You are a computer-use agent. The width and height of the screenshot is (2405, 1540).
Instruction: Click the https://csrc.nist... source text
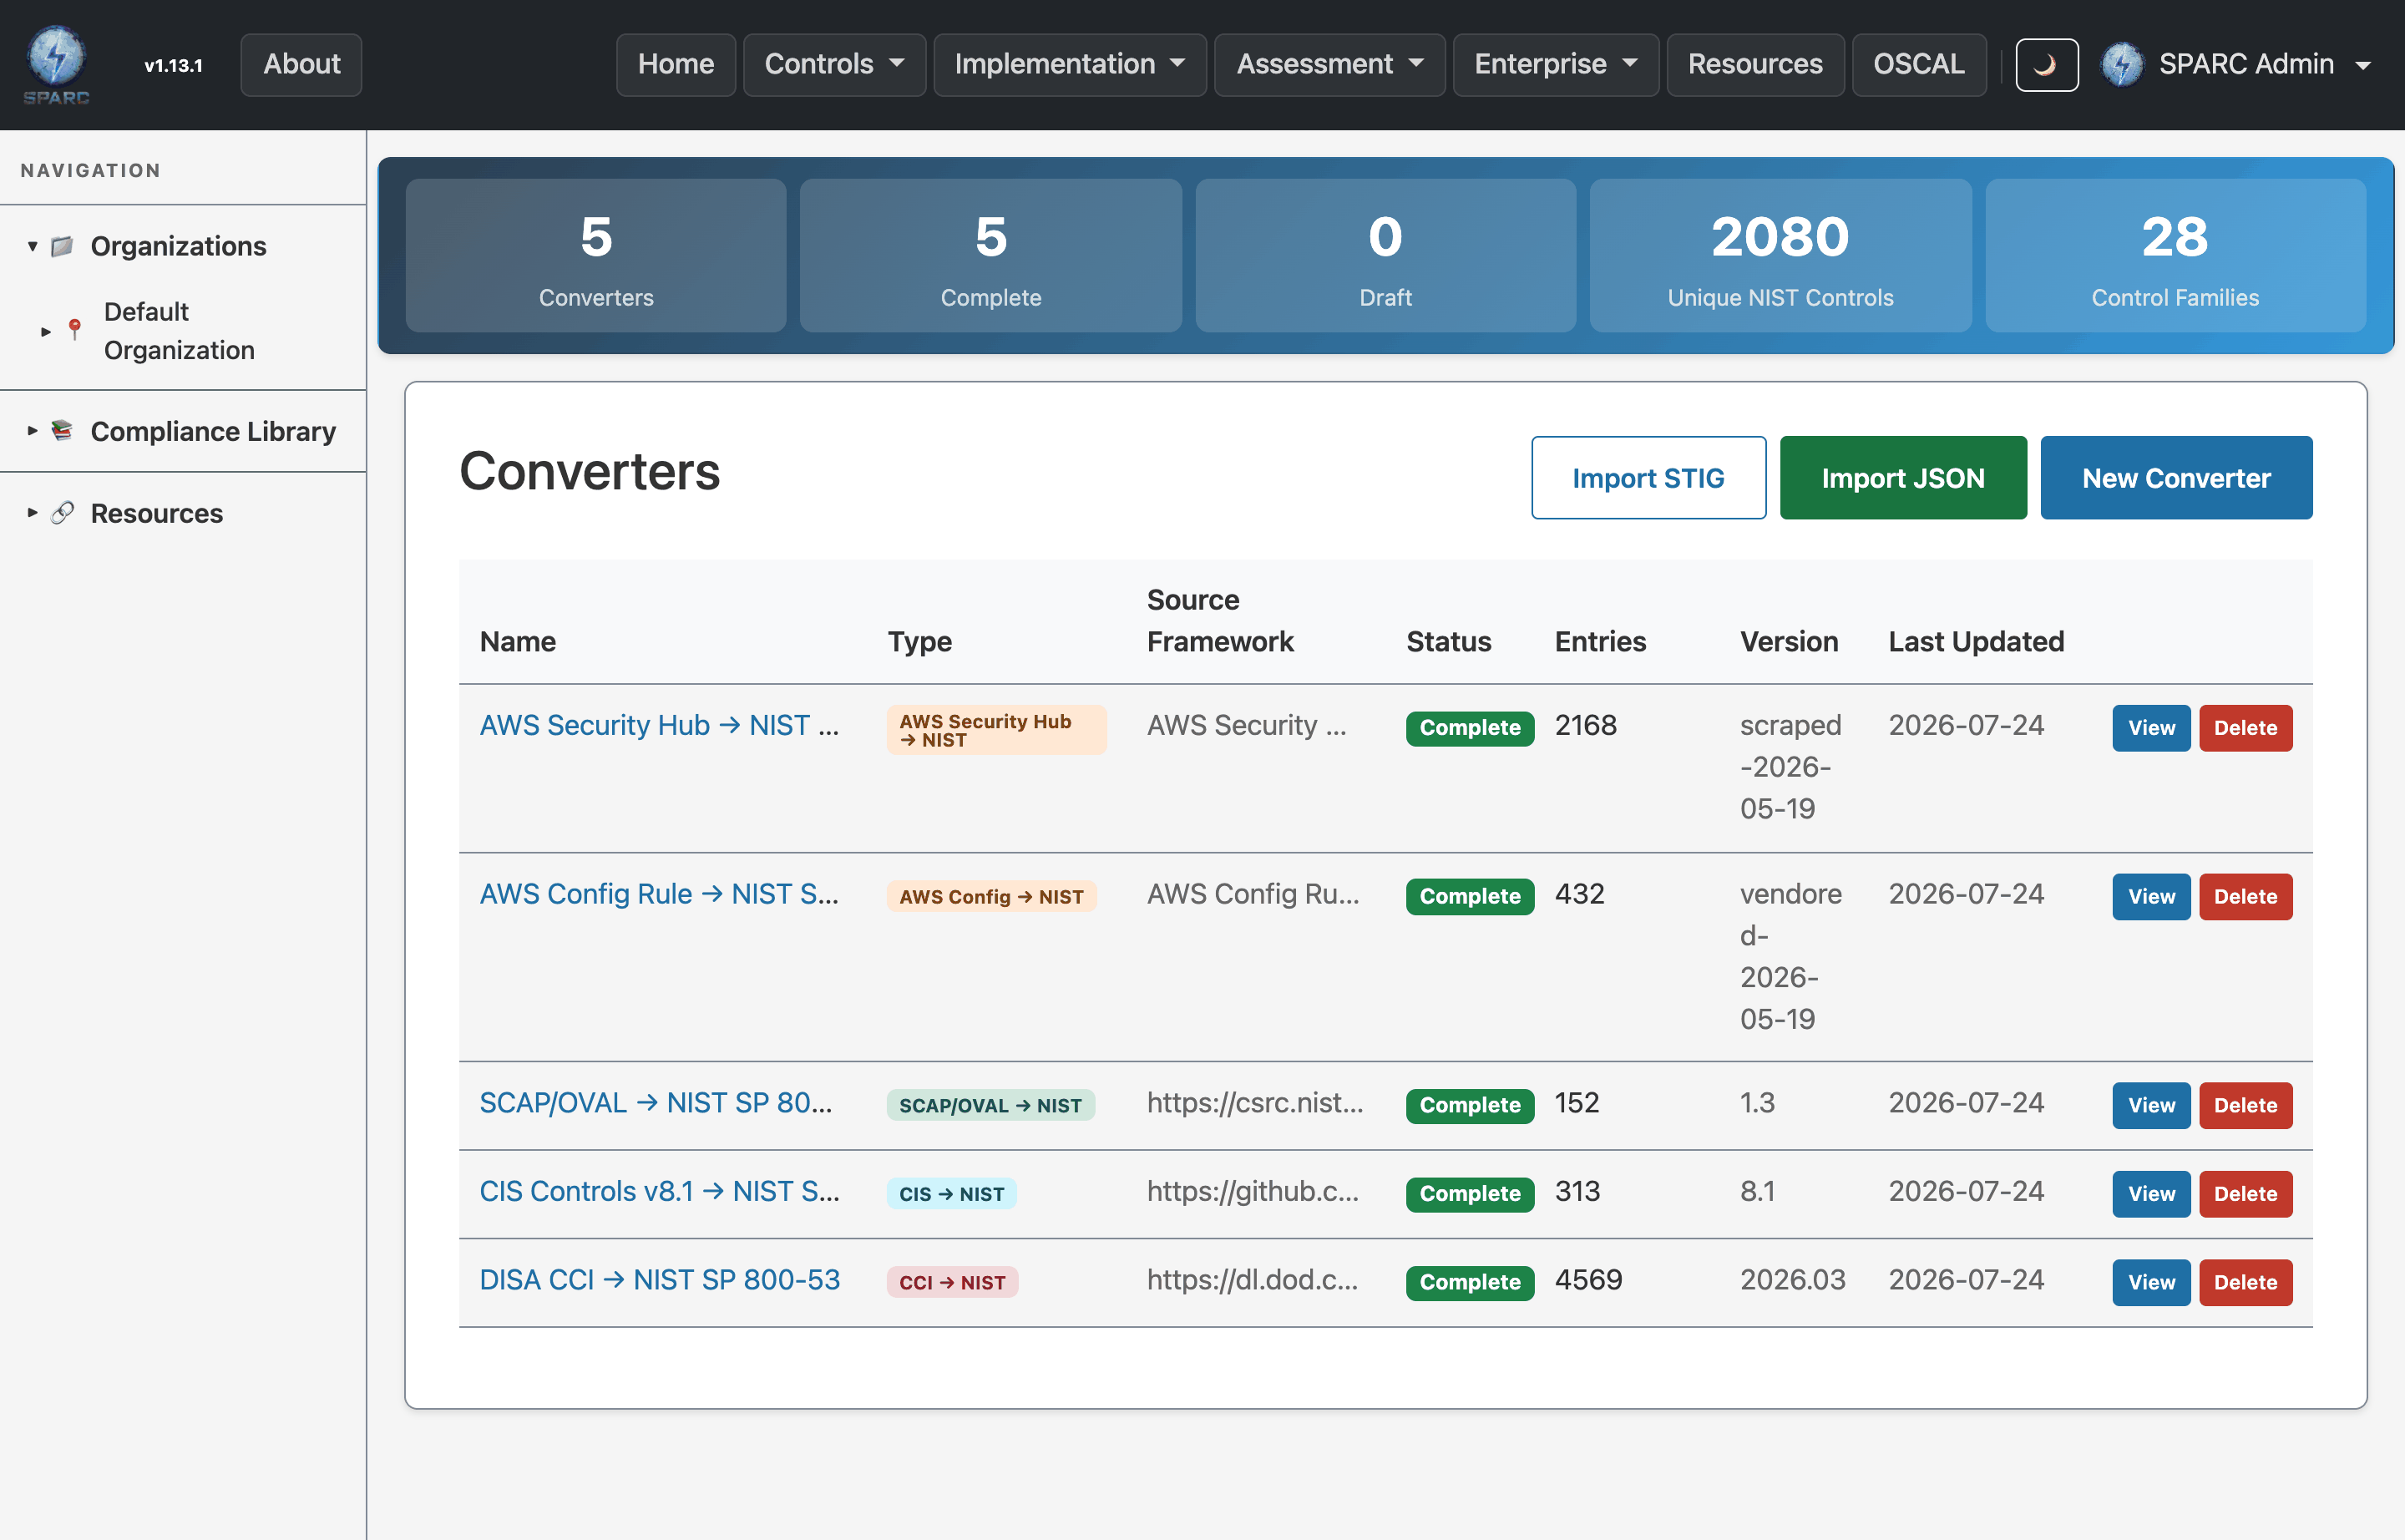1255,1102
